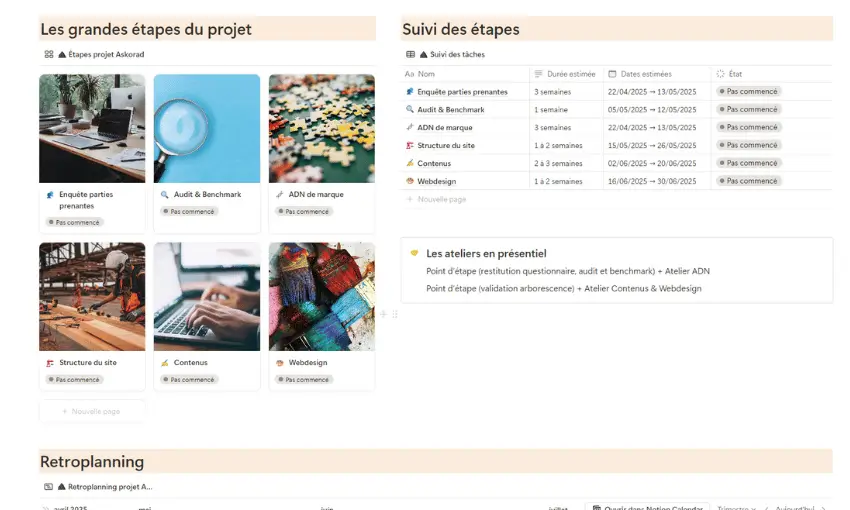Open the Enquête parties prenantes page from the table

point(462,92)
